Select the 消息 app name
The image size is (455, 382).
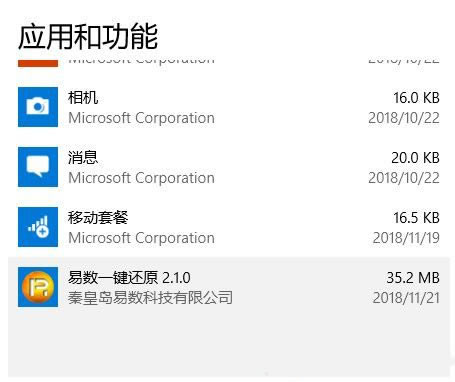tap(83, 158)
